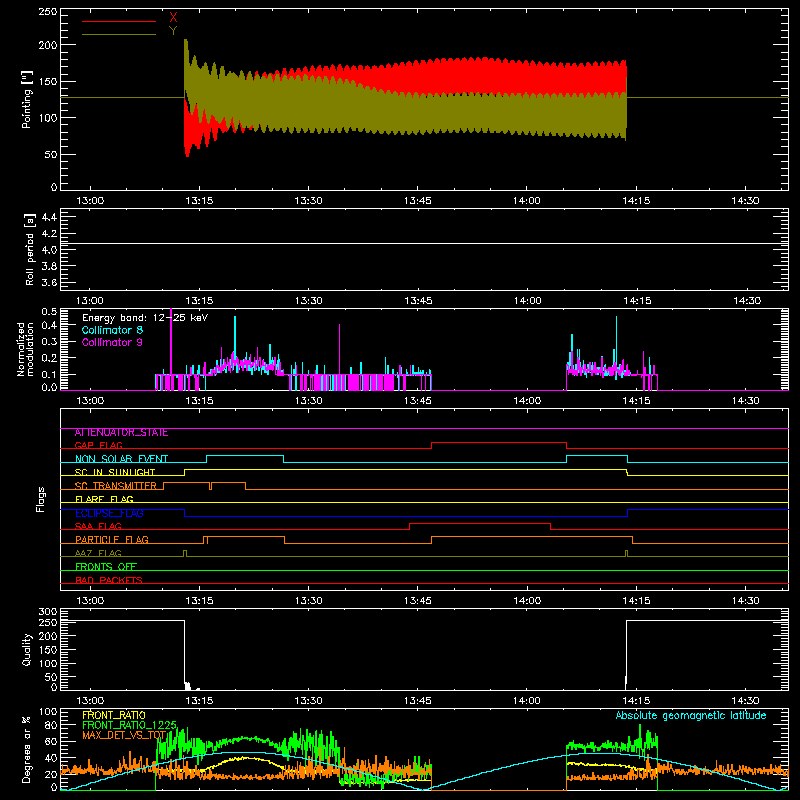Select the NON_SOLAR_EVENT flag label
Screen dimensions: 800x800
tap(121, 459)
